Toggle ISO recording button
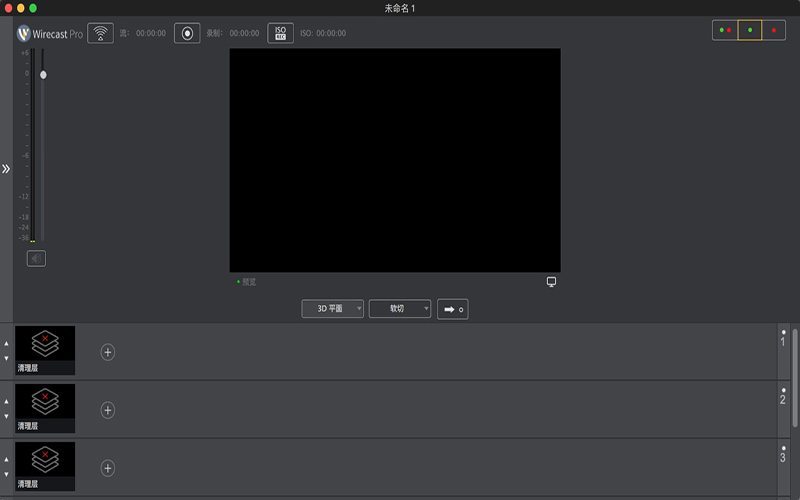 pos(281,33)
